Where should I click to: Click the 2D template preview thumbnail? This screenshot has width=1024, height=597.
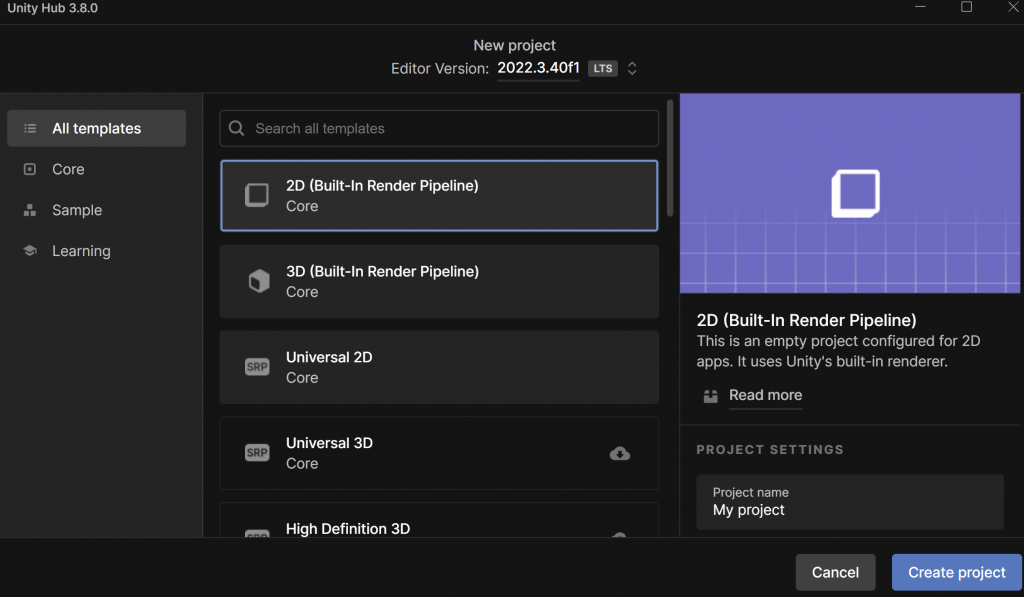pyautogui.click(x=850, y=193)
